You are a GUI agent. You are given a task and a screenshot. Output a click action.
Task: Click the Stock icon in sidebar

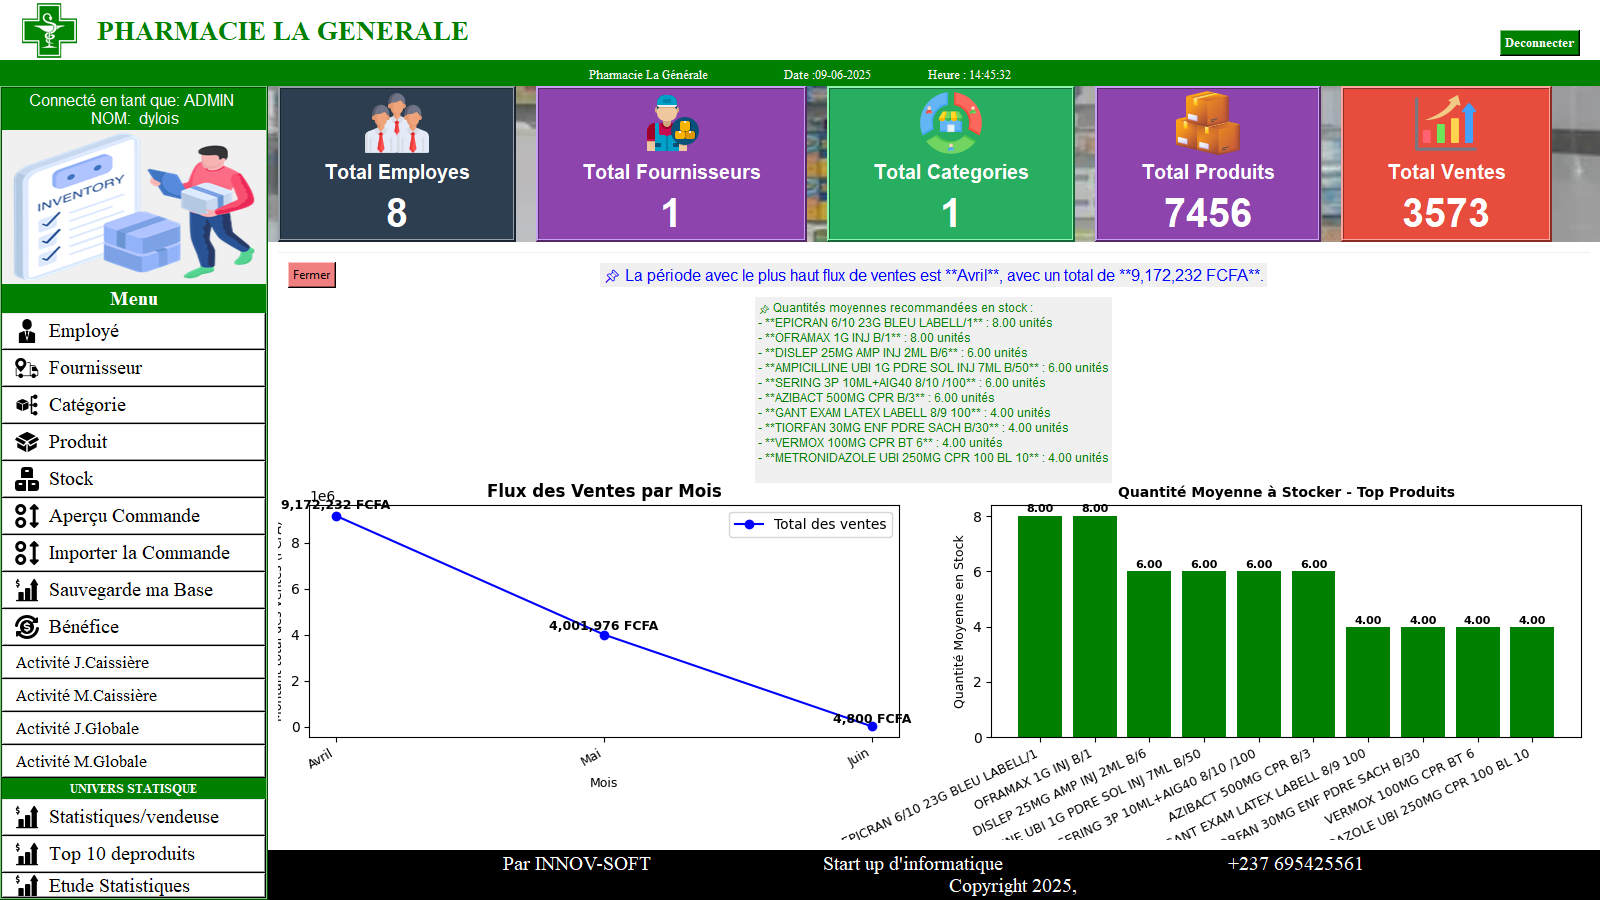(27, 479)
